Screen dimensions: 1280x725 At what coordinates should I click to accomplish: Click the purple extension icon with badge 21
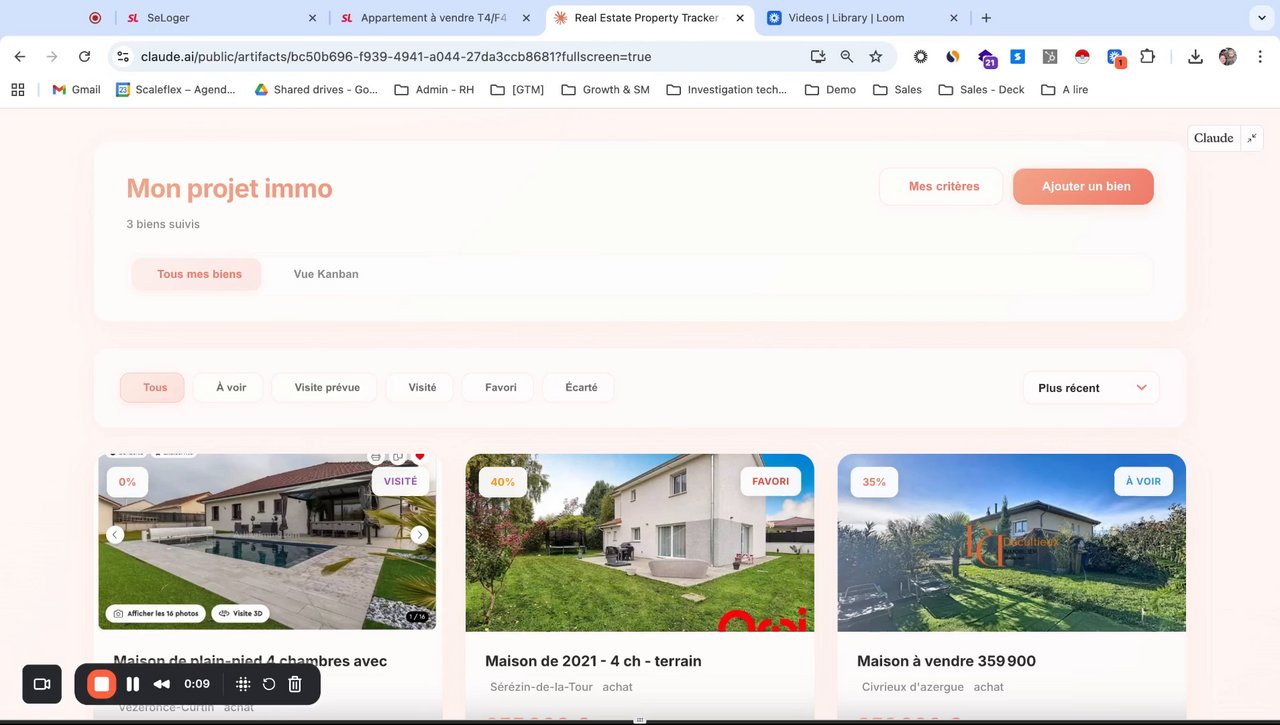pyautogui.click(x=987, y=58)
